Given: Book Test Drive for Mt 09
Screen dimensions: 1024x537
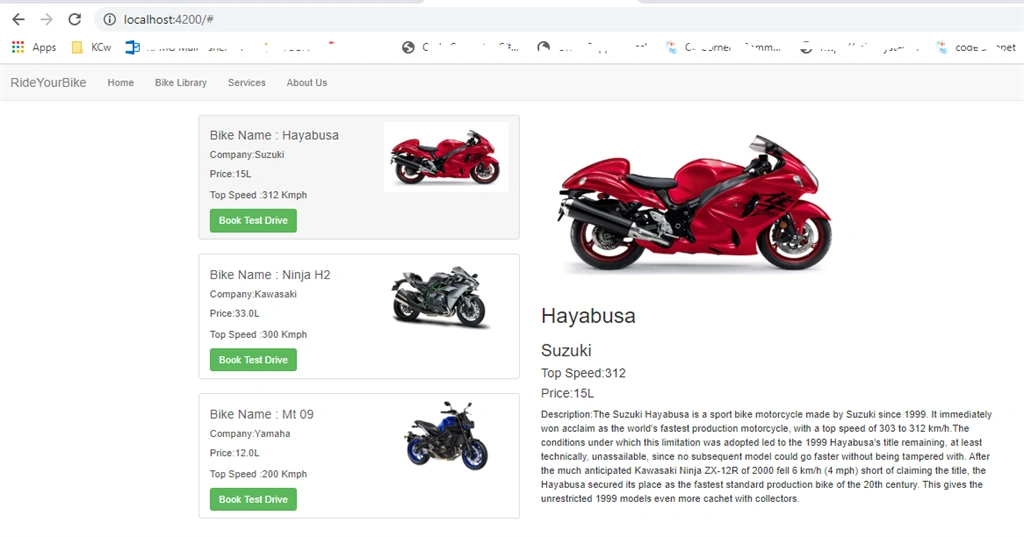Looking at the screenshot, I should [253, 499].
